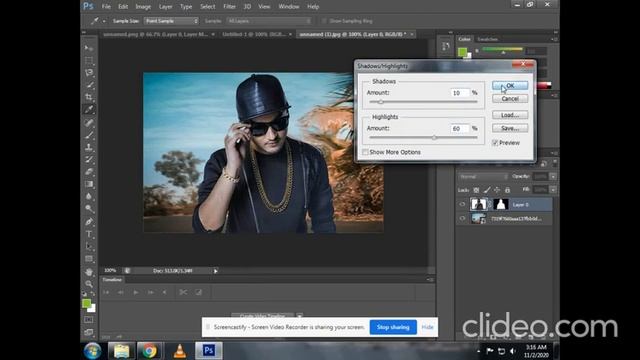Viewport: 640px width, 360px height.
Task: Select the History Brush tool
Action: click(x=89, y=160)
